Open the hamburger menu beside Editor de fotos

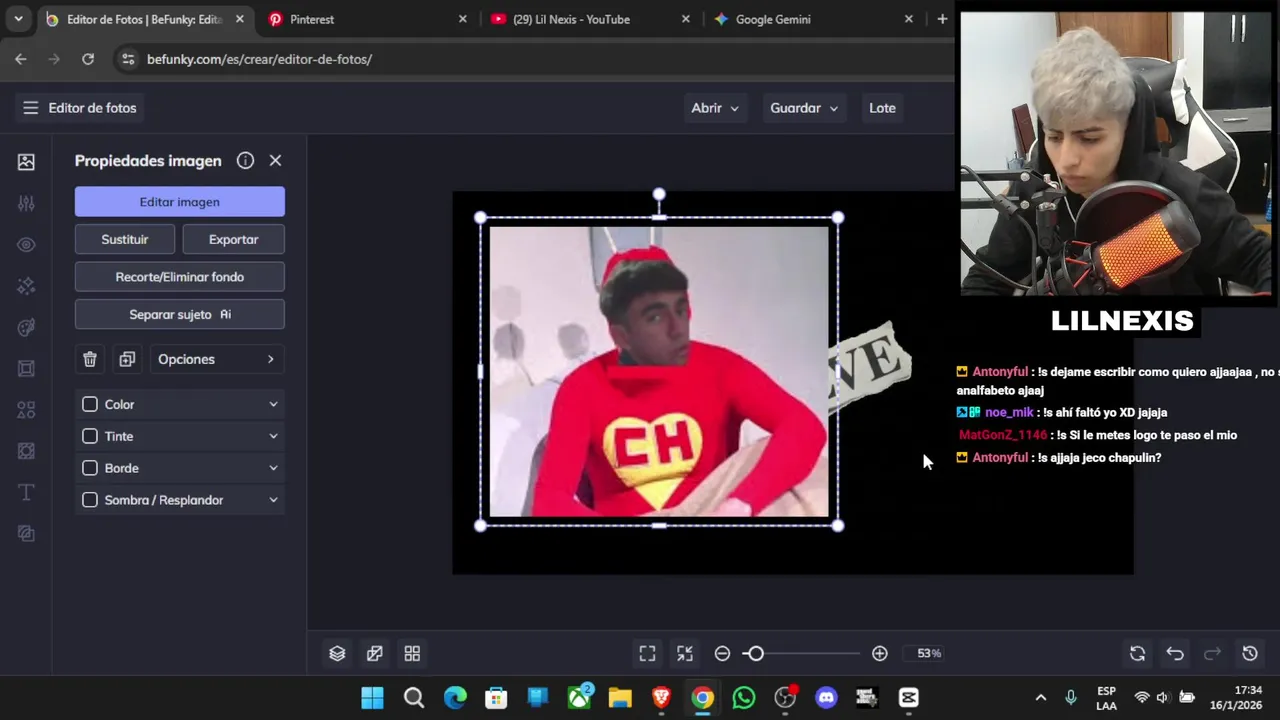30,108
